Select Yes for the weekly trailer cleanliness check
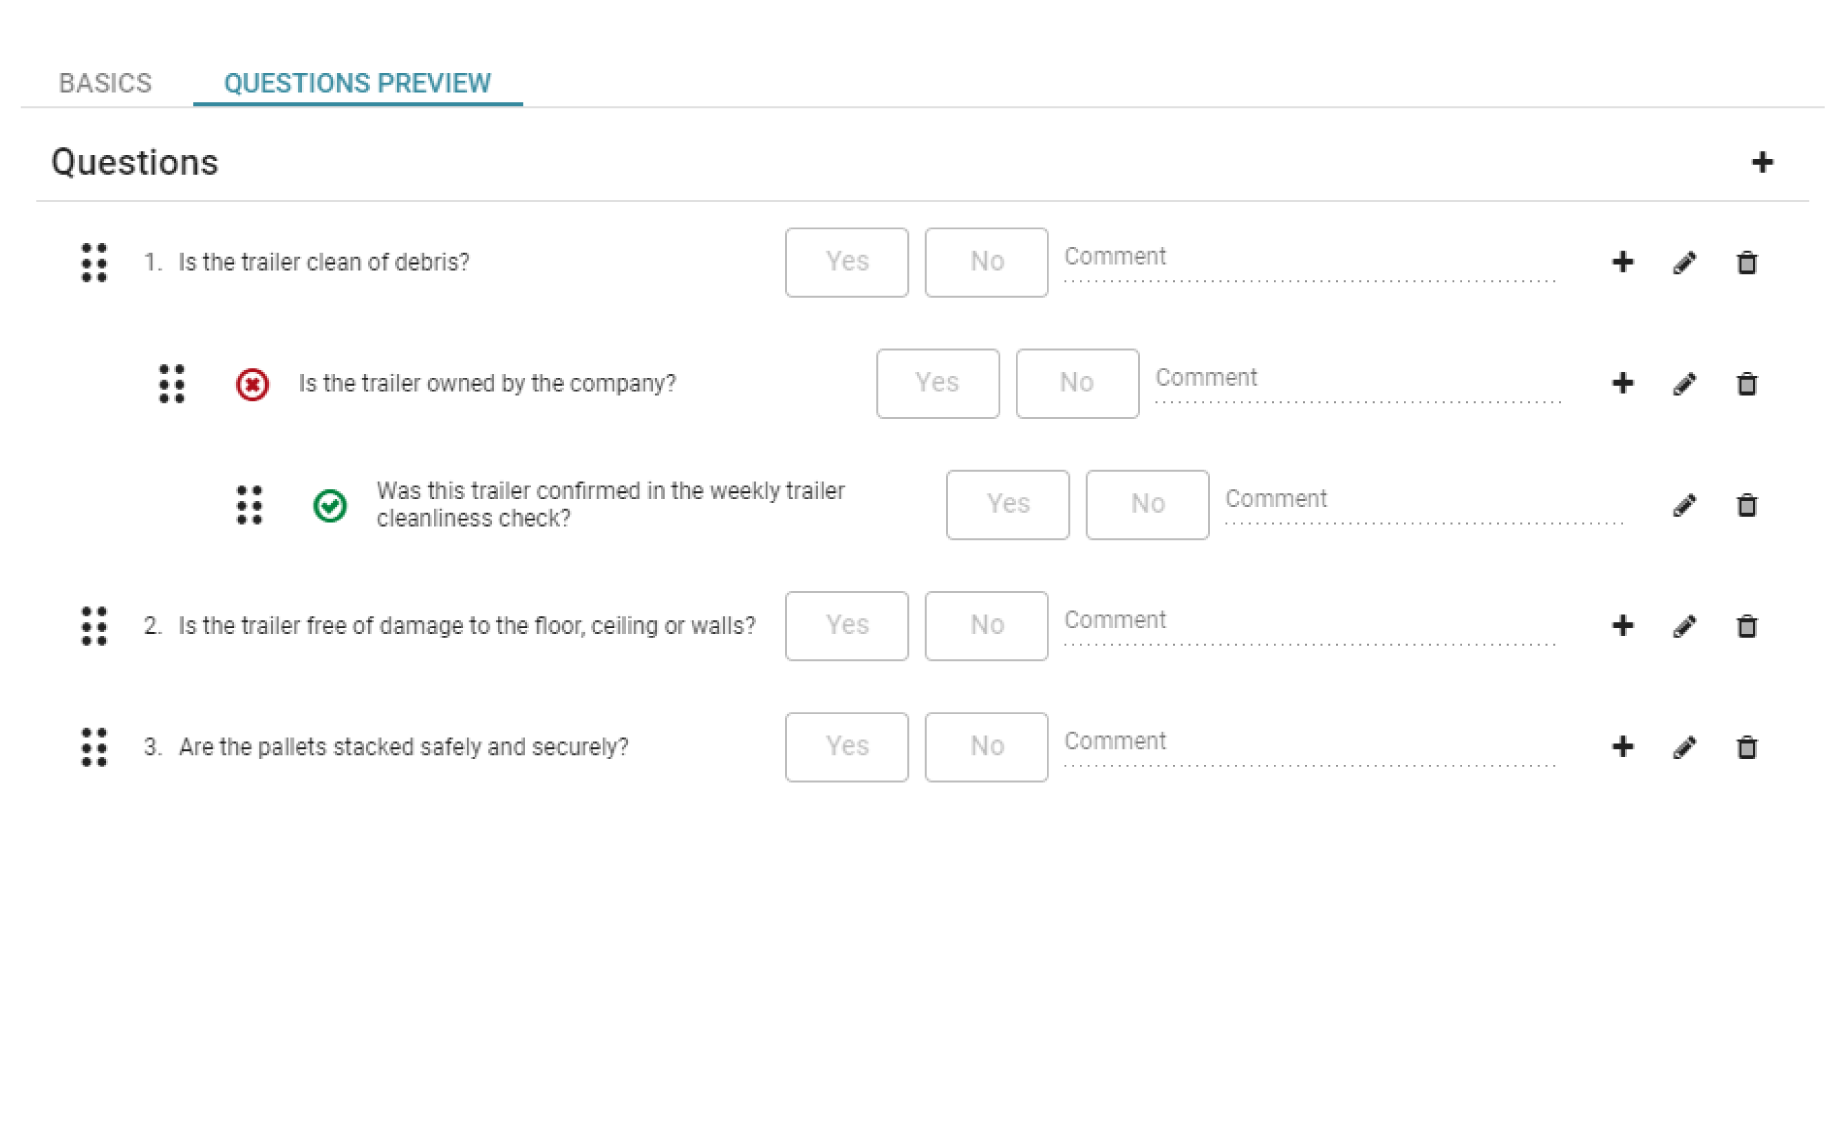 point(1007,504)
